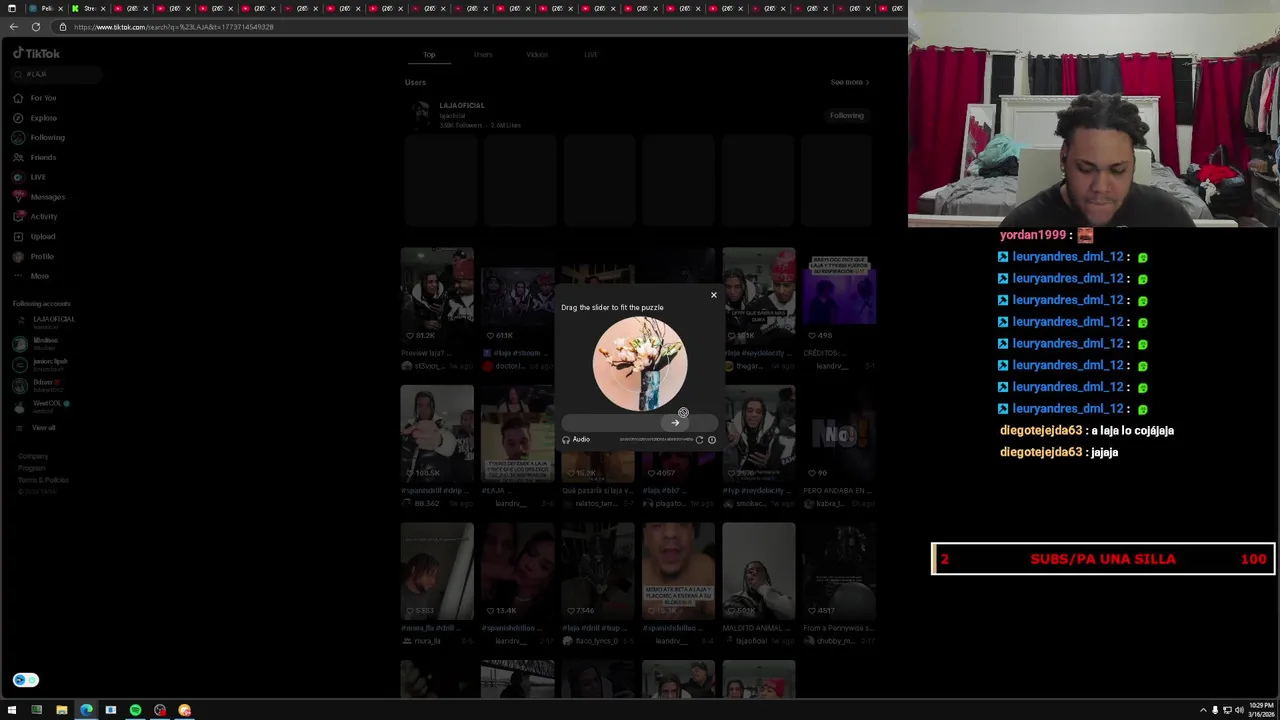
Task: Open the Windows Start menu
Action: coord(12,710)
